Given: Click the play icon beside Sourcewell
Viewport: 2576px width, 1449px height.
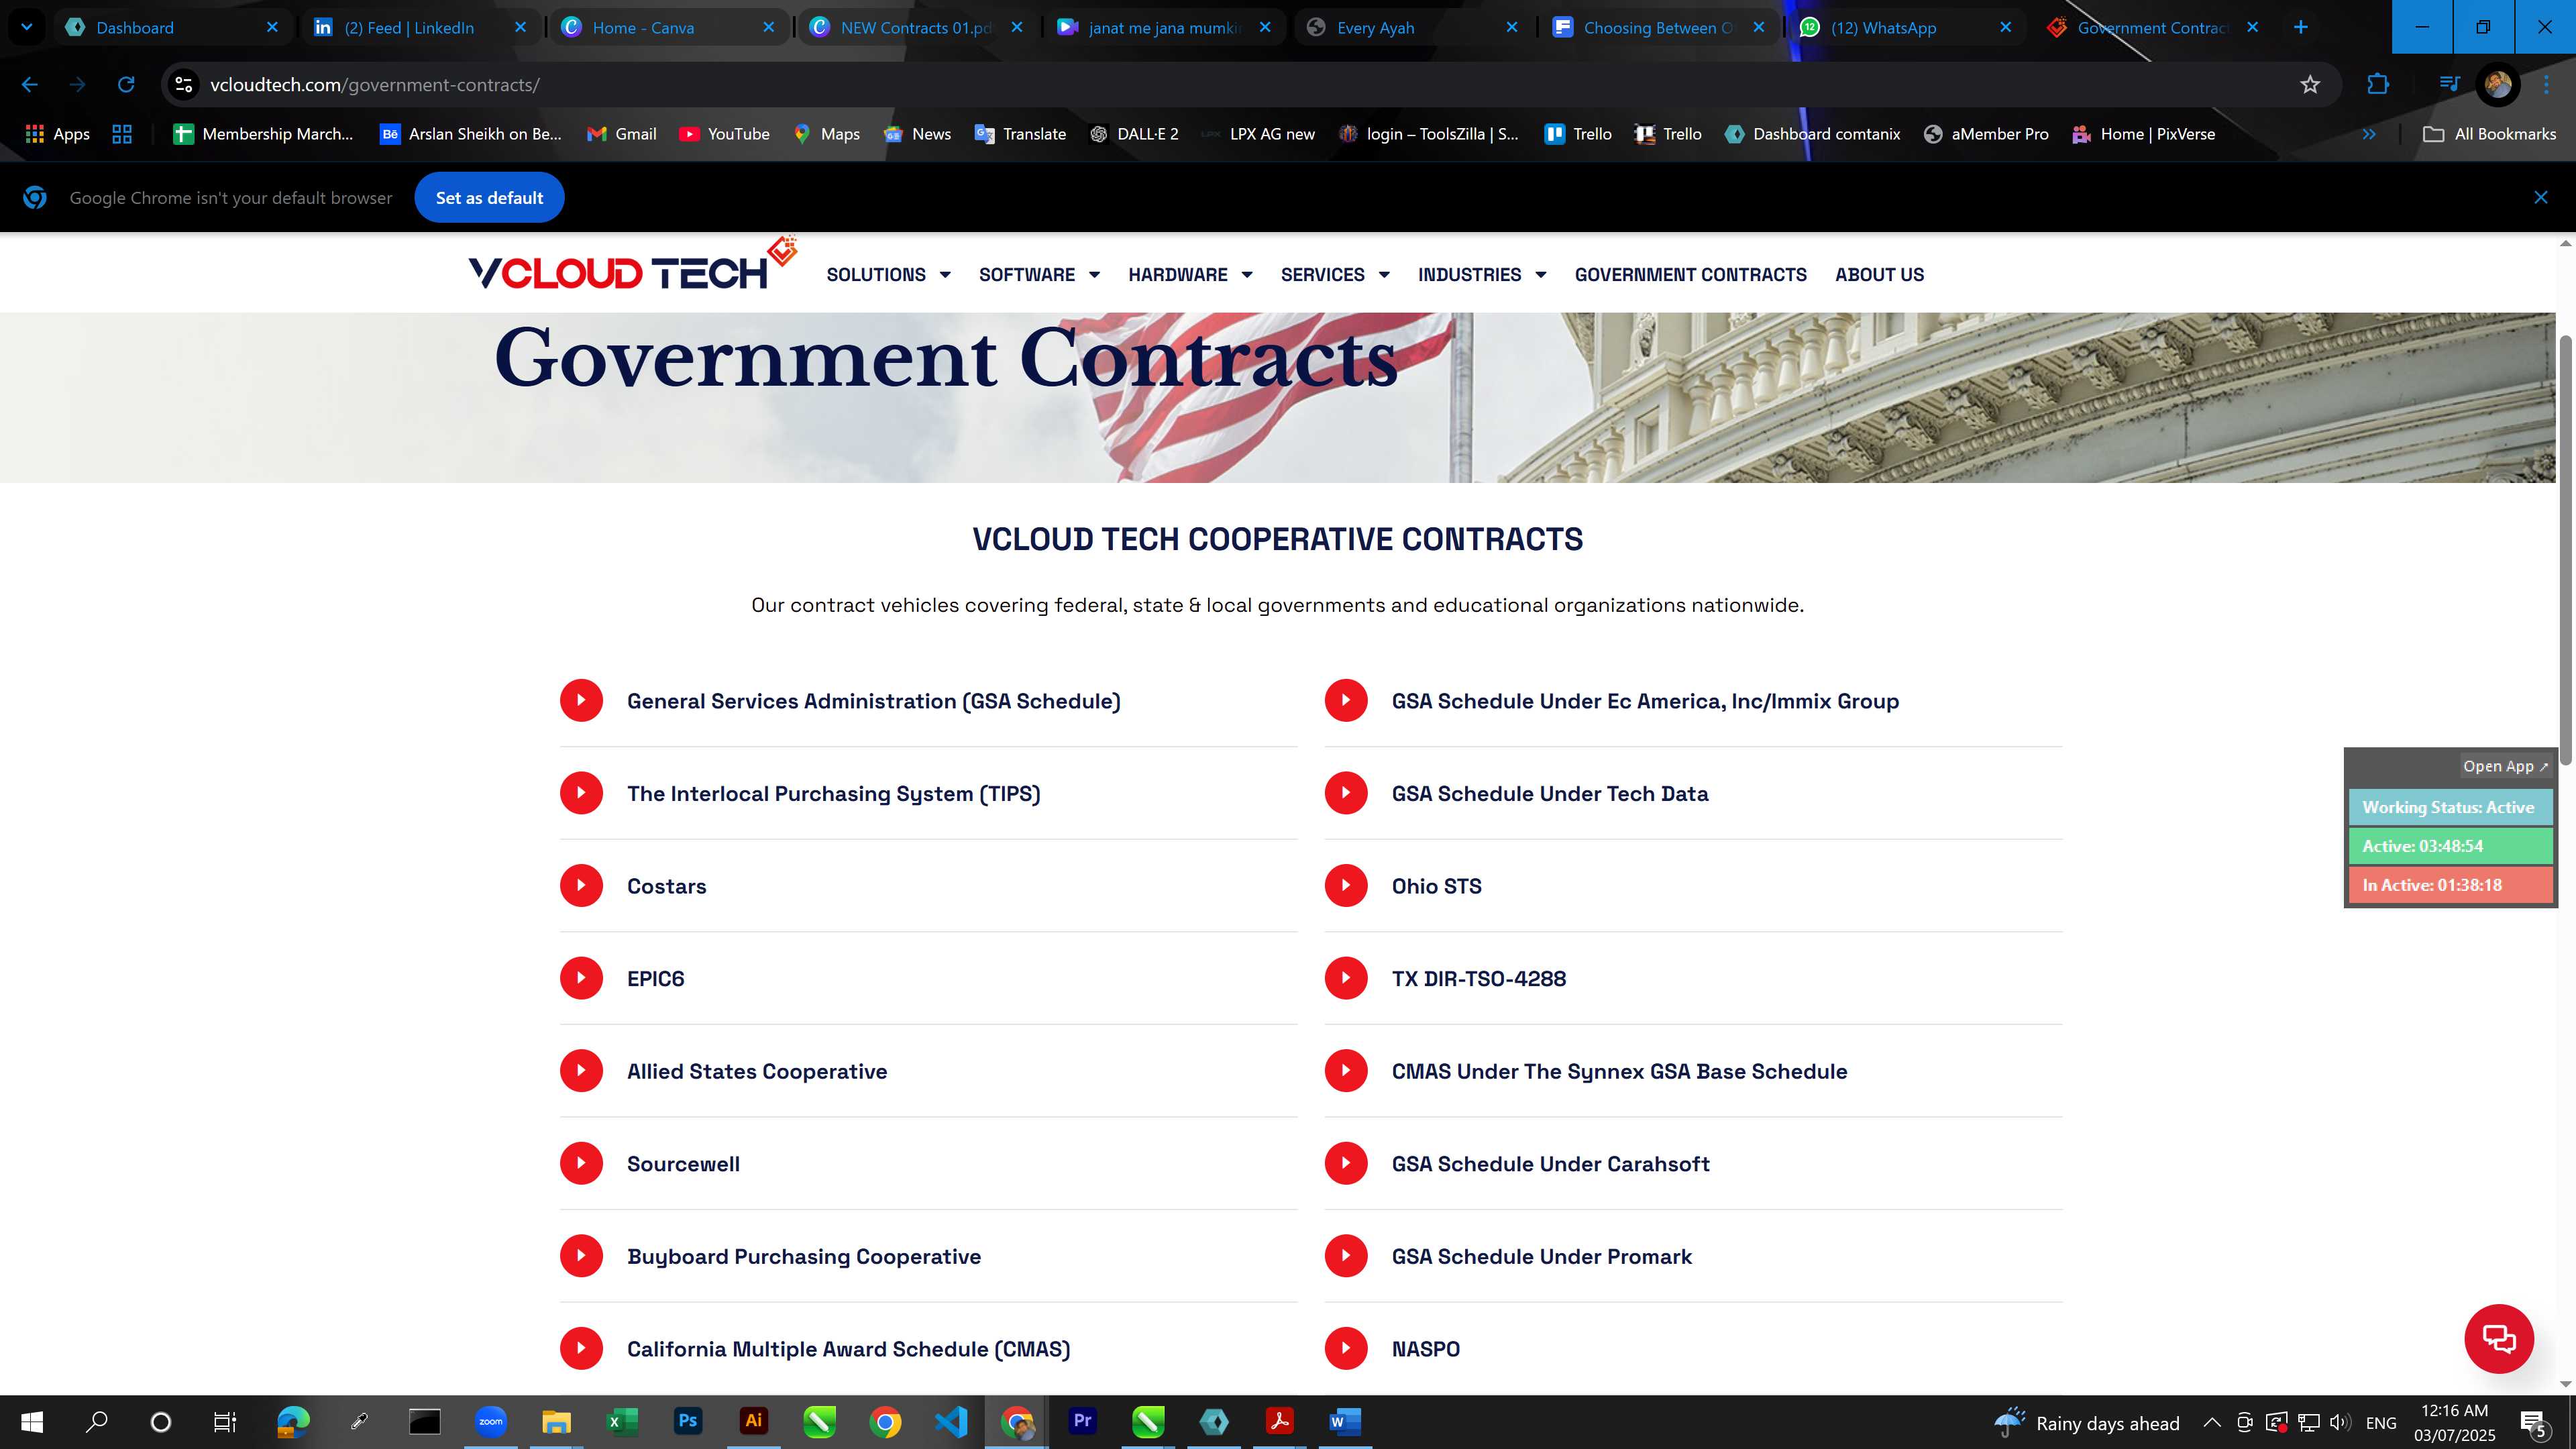Looking at the screenshot, I should pos(581,1163).
